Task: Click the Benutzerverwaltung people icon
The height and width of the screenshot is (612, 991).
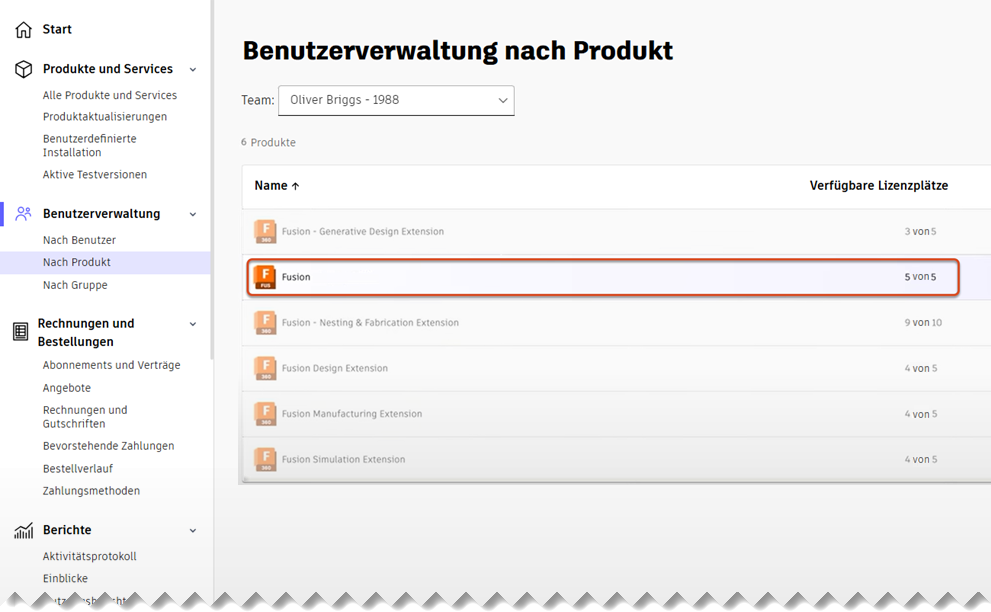Action: pyautogui.click(x=23, y=214)
